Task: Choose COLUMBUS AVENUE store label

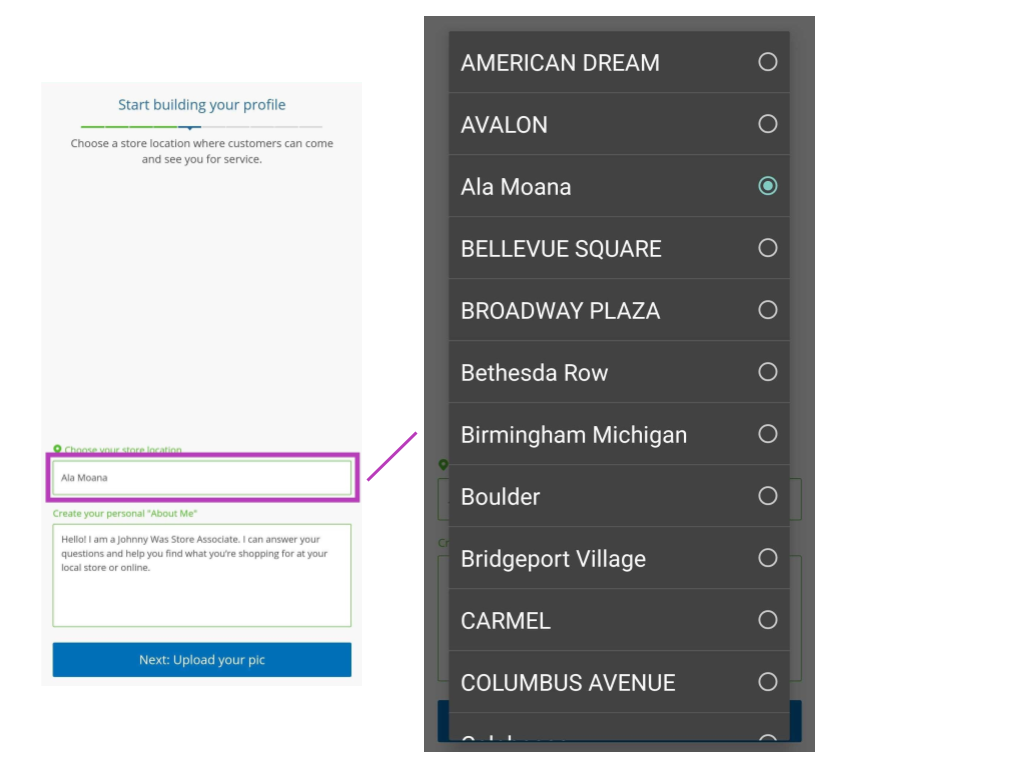Action: [x=567, y=682]
